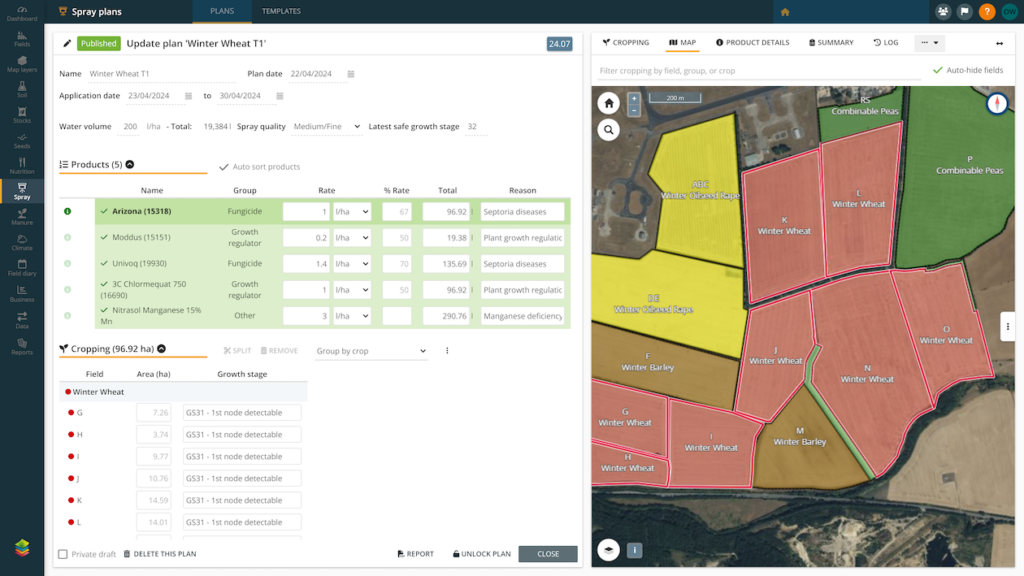Zoom in on the map
Image resolution: width=1024 pixels, height=576 pixels.
pyautogui.click(x=634, y=98)
